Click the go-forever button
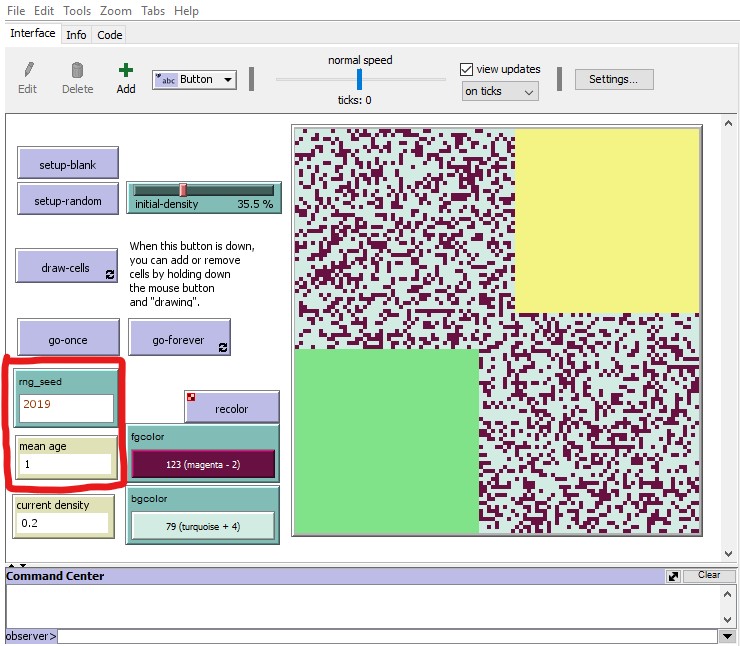 click(x=179, y=337)
